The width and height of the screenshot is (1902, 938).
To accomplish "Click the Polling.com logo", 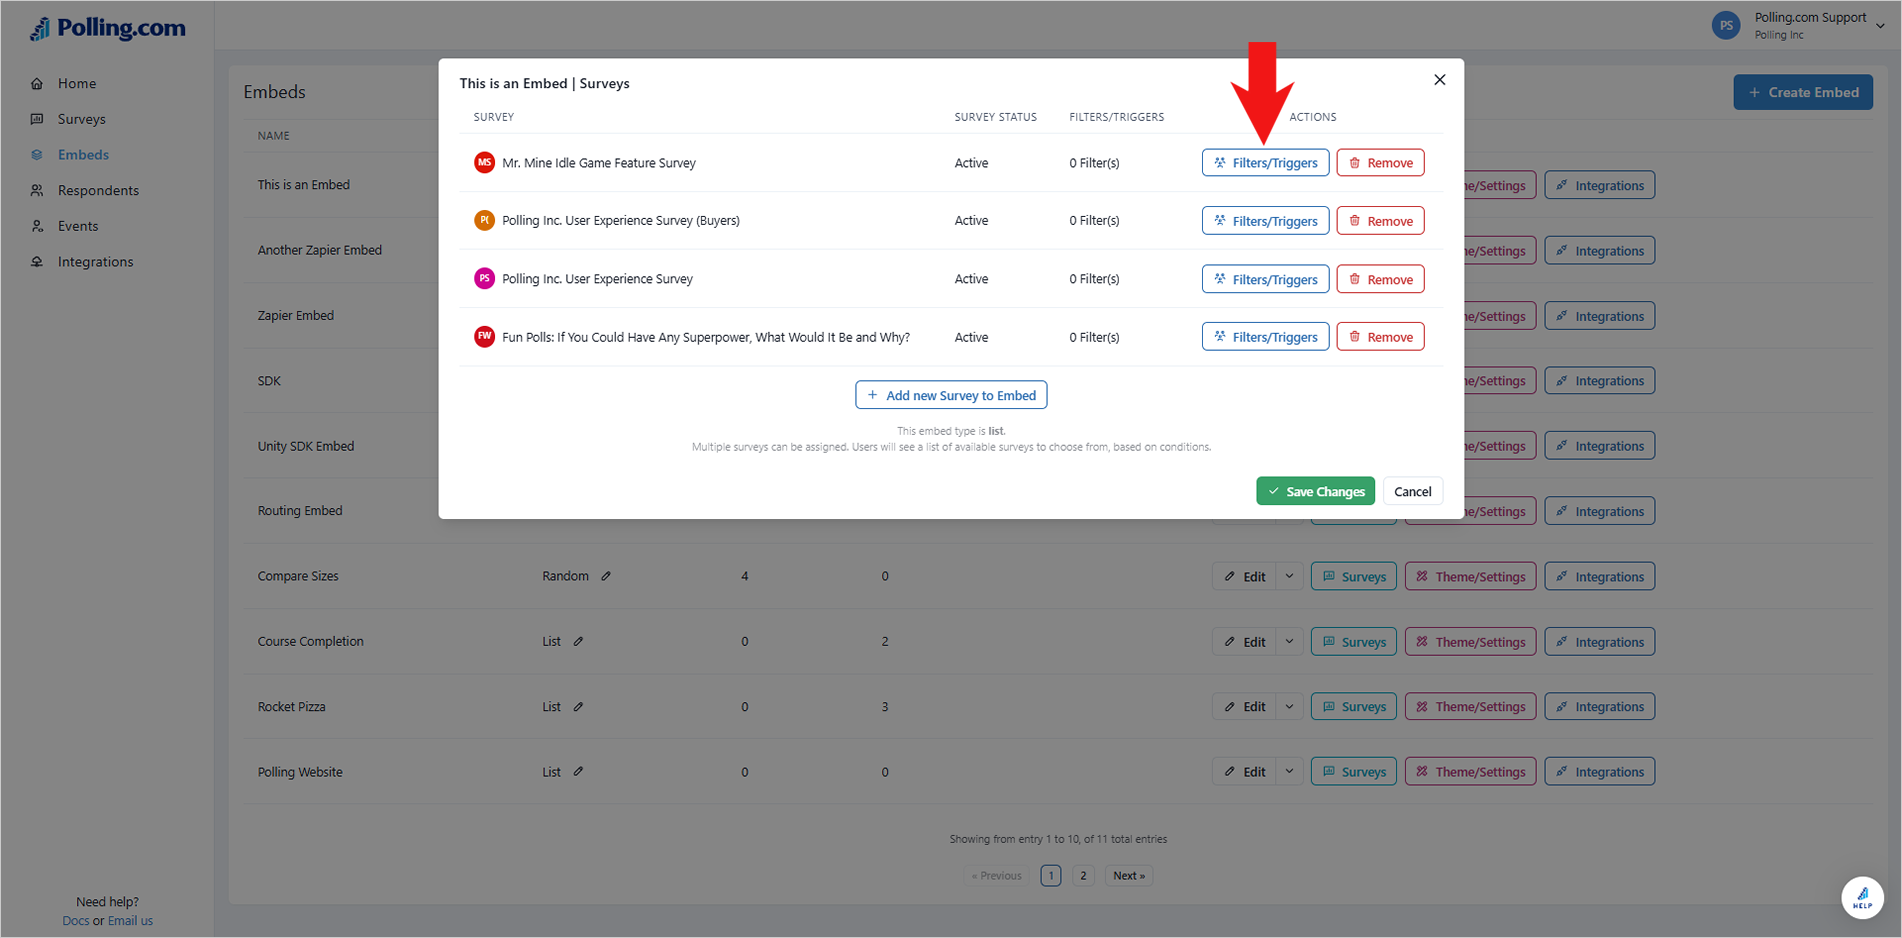I will click(107, 28).
